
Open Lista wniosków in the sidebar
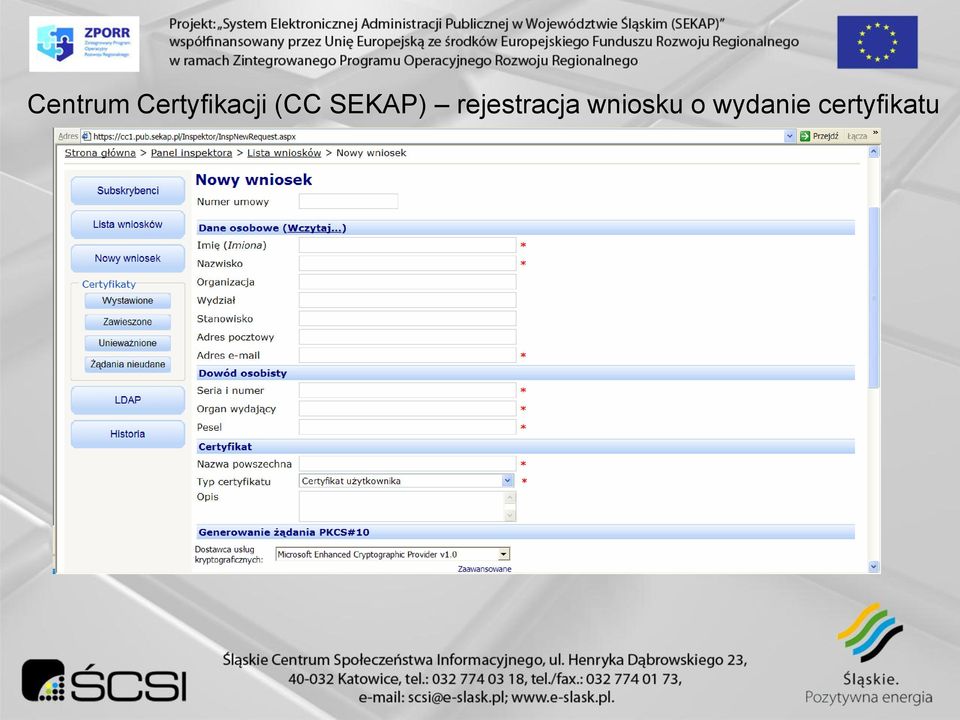(128, 225)
